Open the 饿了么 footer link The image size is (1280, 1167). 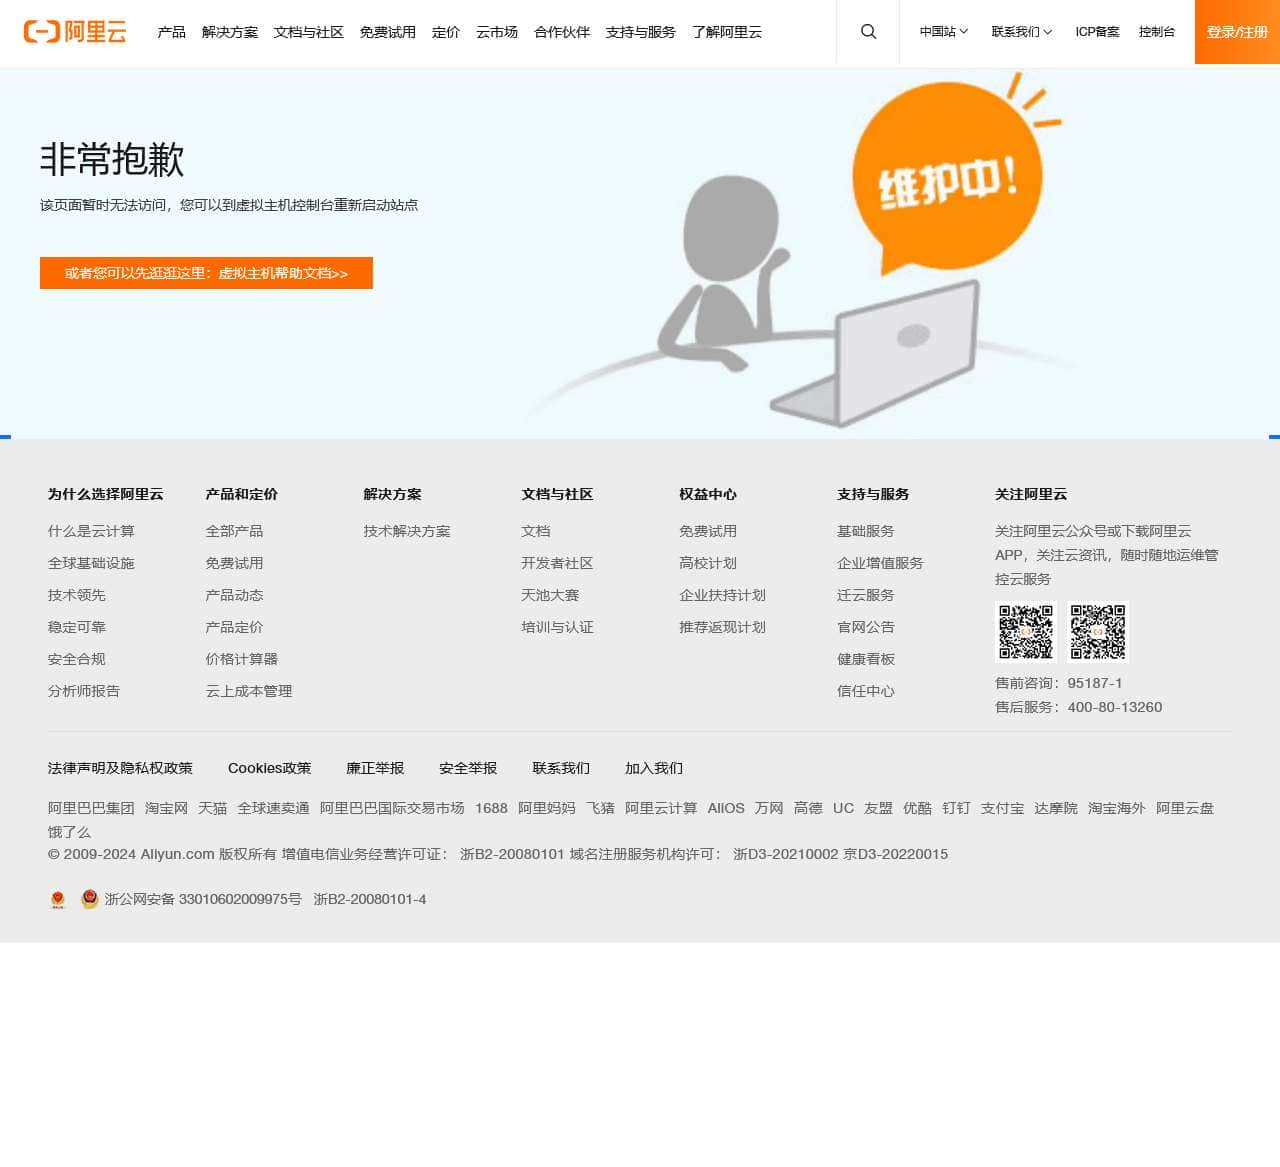69,832
